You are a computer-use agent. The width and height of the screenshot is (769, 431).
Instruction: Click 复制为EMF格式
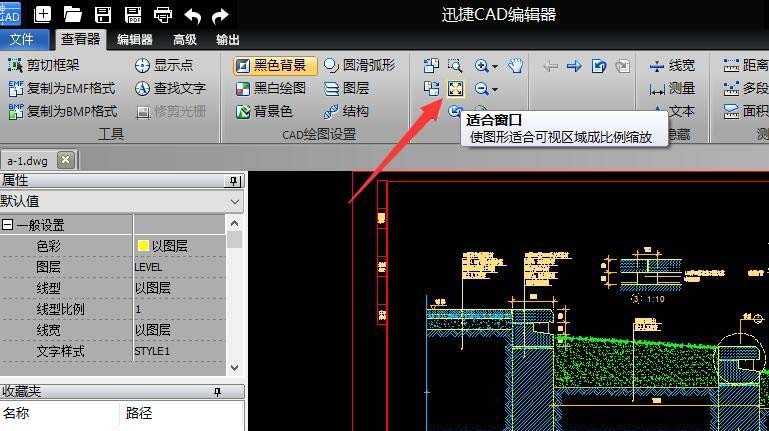tap(61, 88)
